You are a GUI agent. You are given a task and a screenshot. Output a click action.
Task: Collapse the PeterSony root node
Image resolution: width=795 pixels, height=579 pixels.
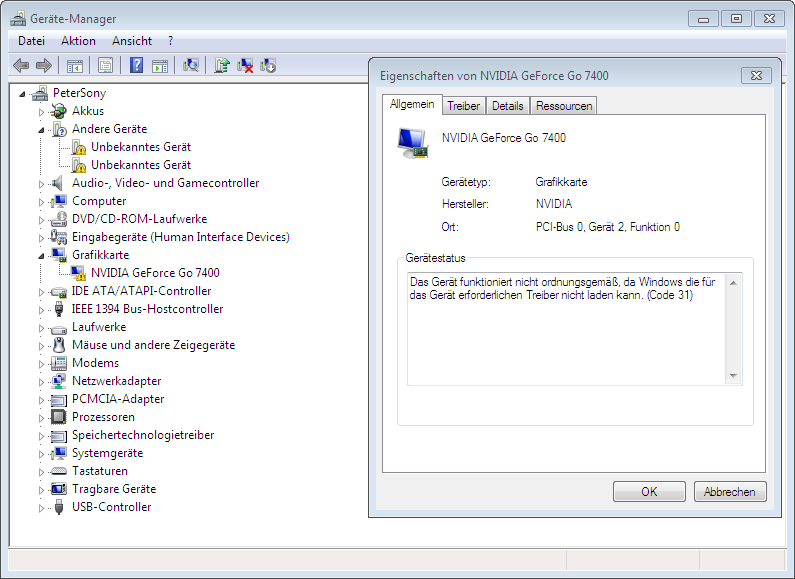pyautogui.click(x=22, y=94)
